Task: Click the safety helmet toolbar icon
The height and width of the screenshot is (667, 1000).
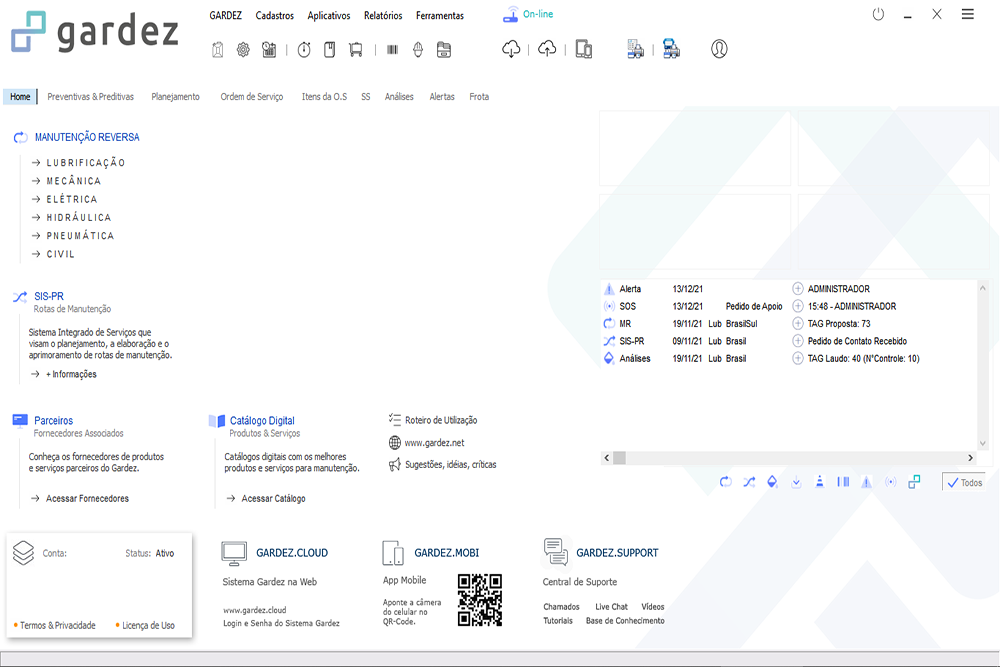Action: click(418, 49)
